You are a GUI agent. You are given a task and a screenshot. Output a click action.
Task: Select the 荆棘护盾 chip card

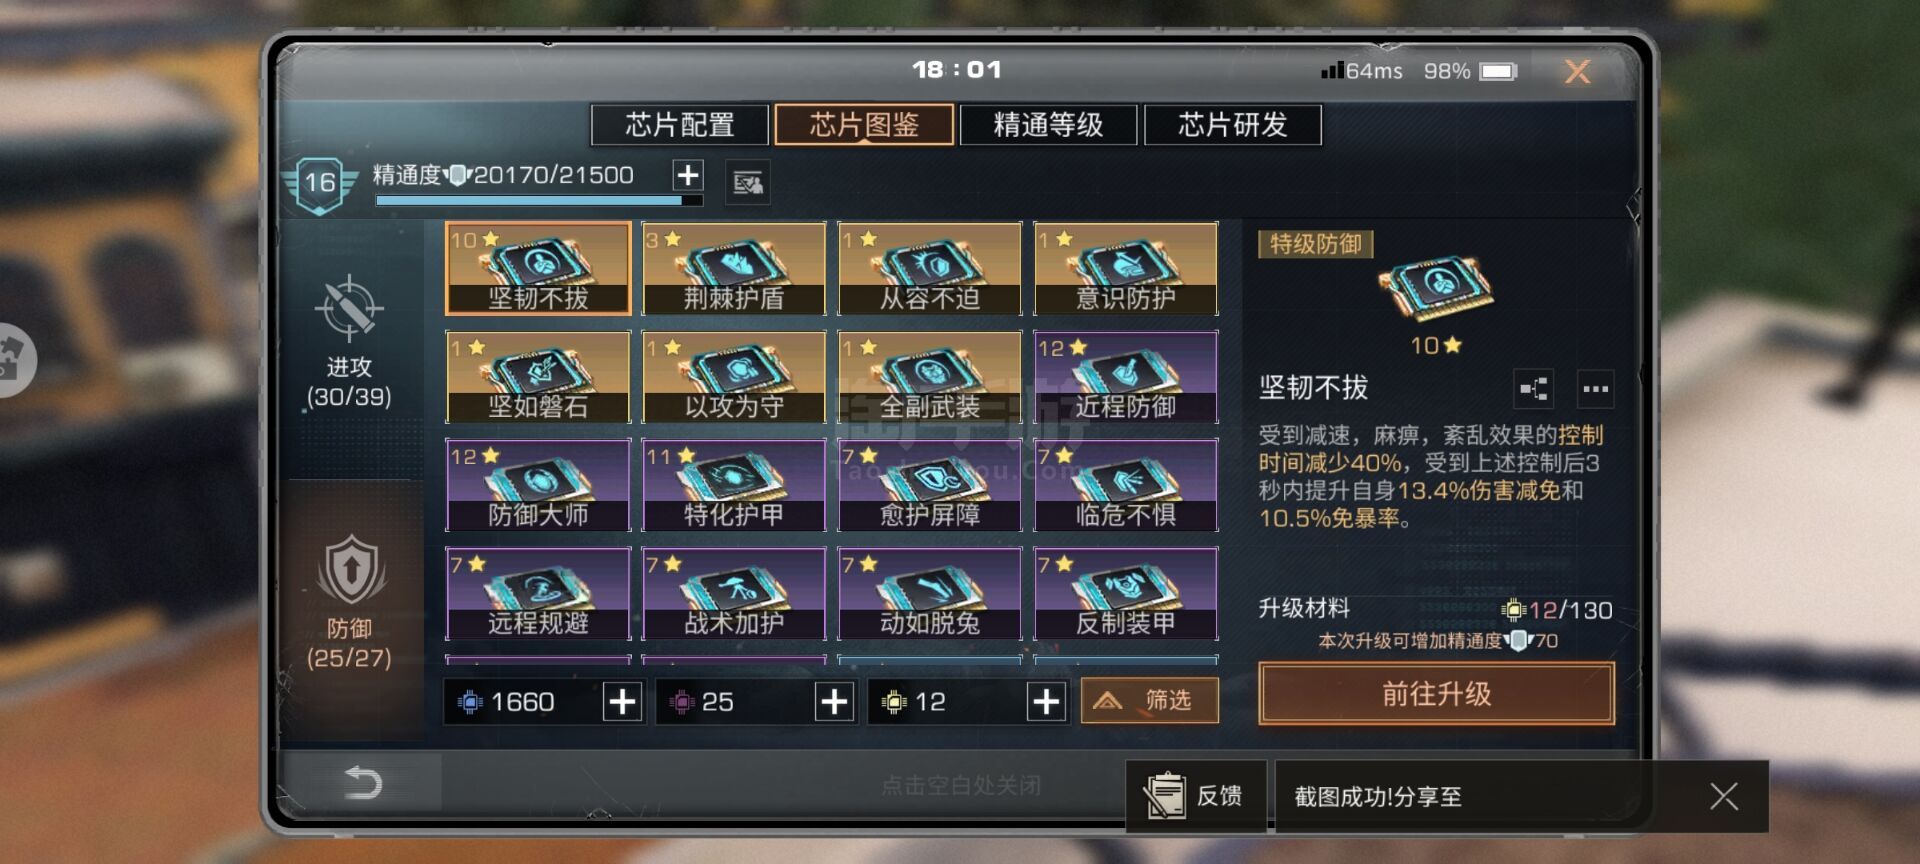click(x=734, y=268)
